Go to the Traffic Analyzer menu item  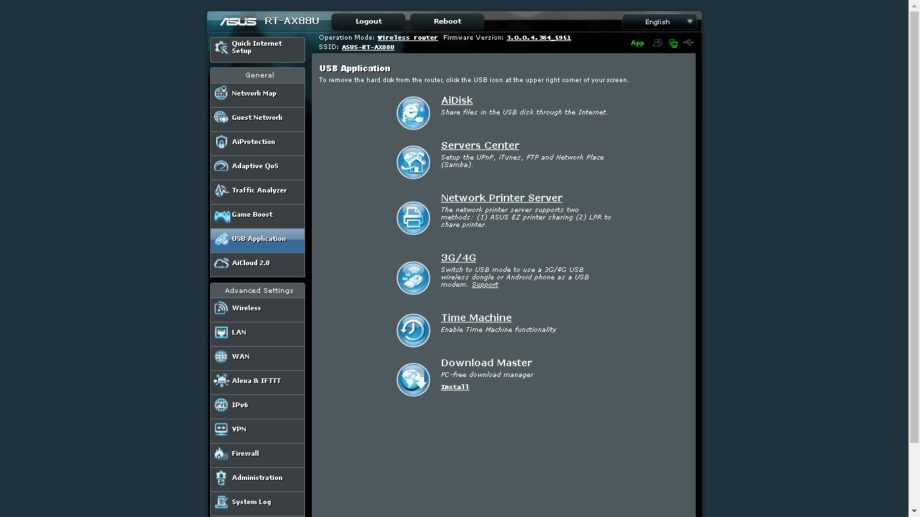pyautogui.click(x=257, y=191)
